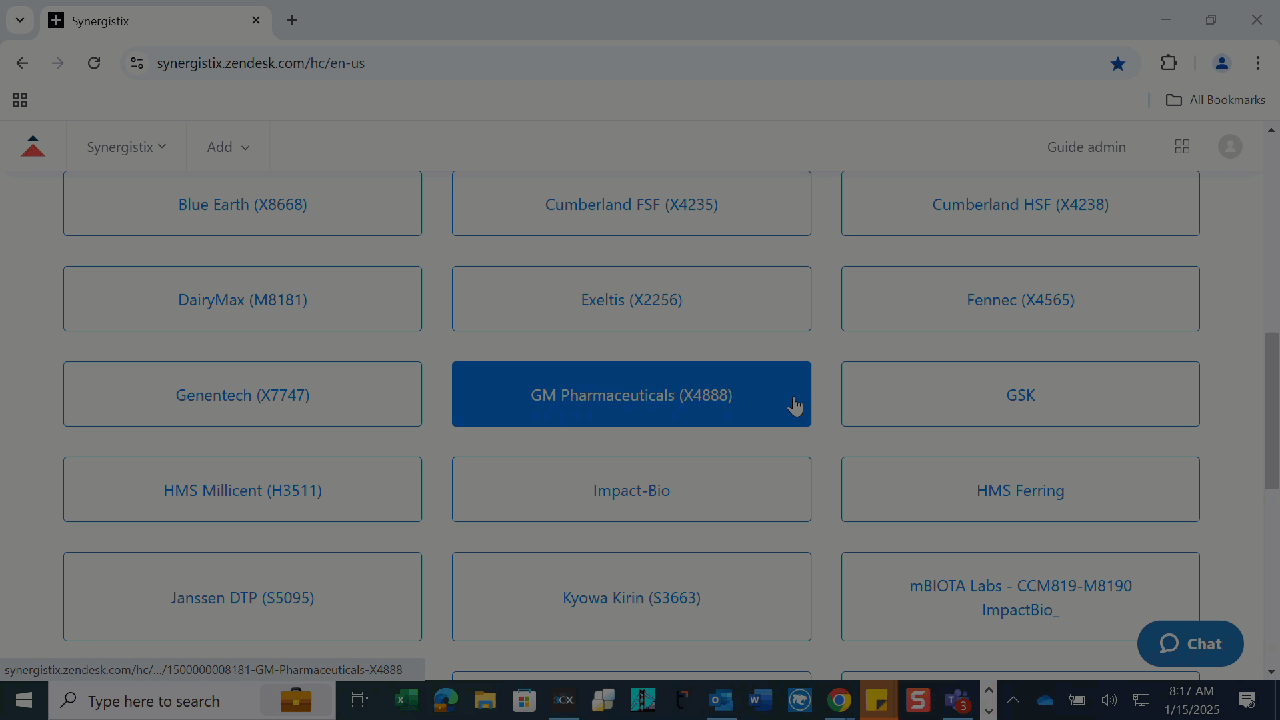
Task: Launch Excel from taskbar
Action: (x=405, y=700)
